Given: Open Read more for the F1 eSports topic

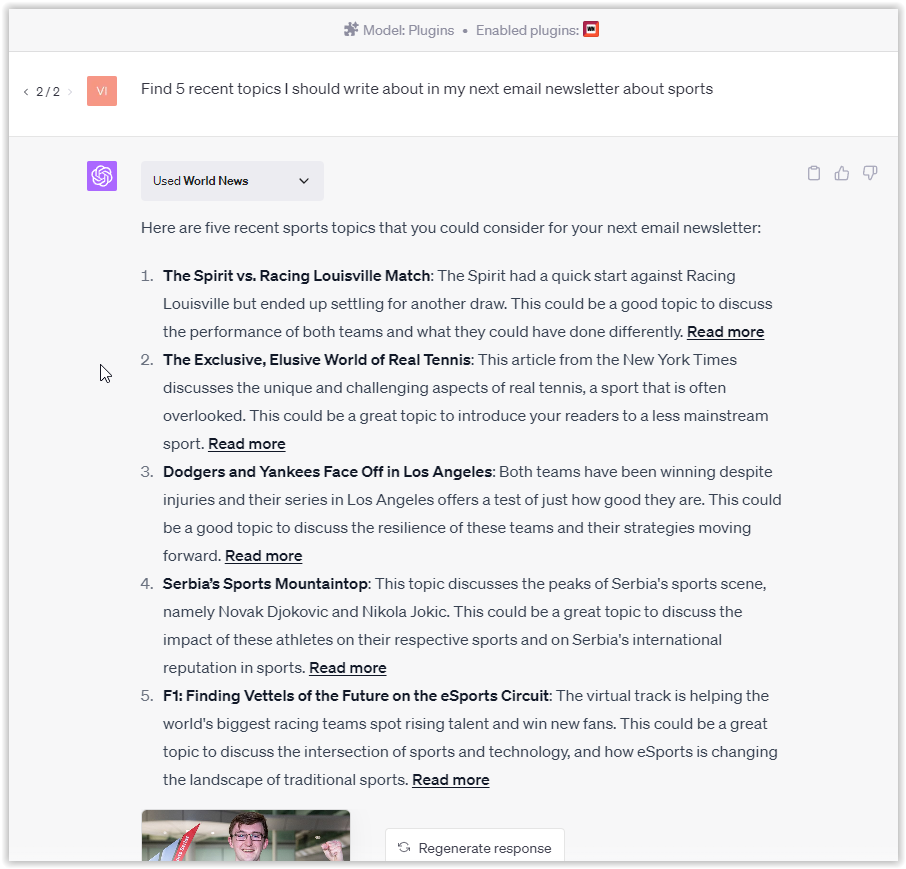Looking at the screenshot, I should (x=450, y=780).
